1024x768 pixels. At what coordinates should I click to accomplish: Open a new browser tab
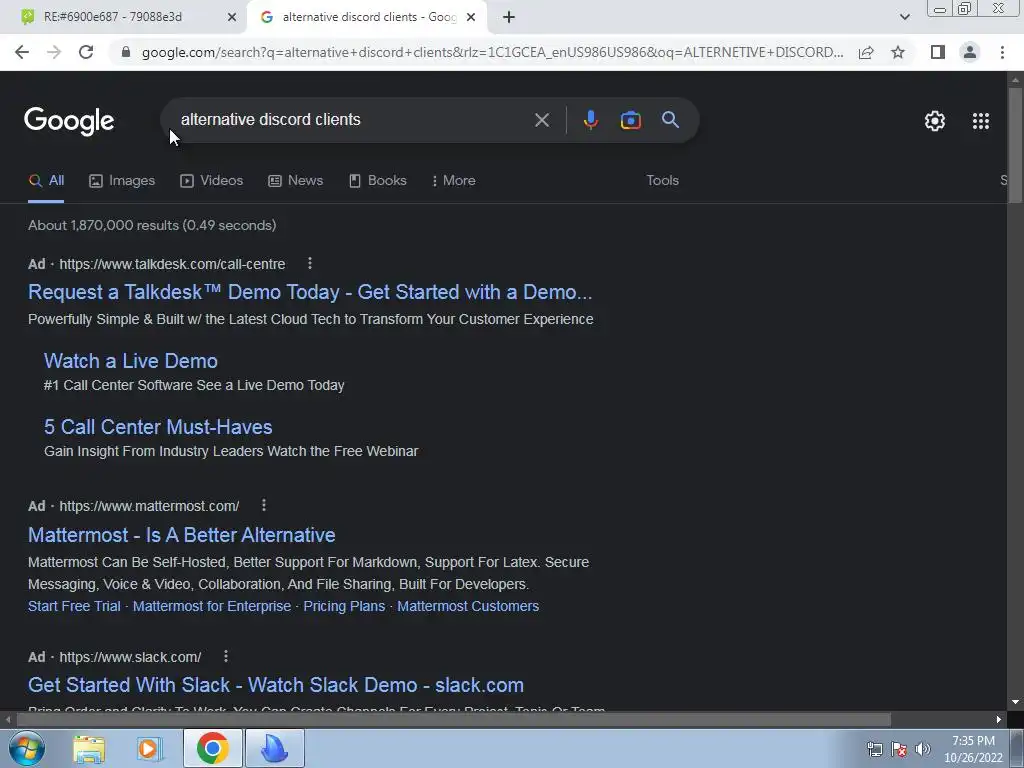tap(509, 17)
